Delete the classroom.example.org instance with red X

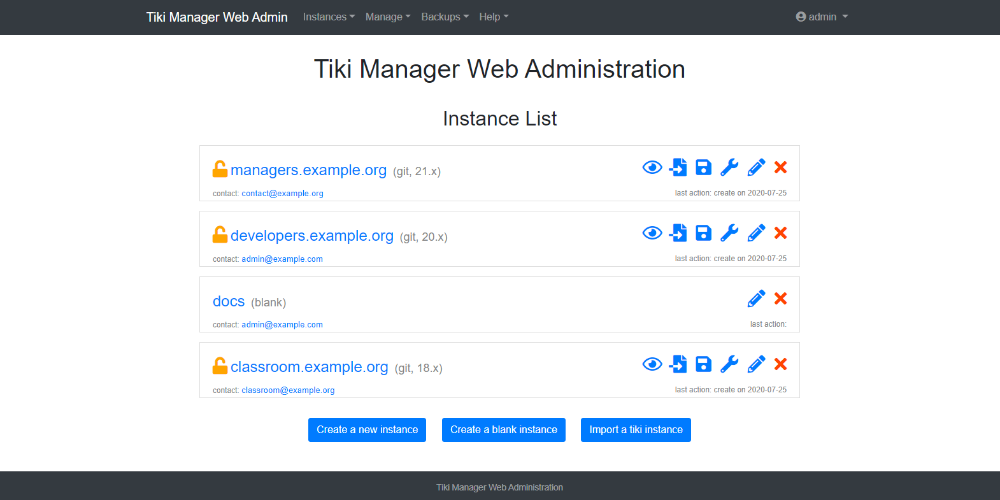coord(780,364)
